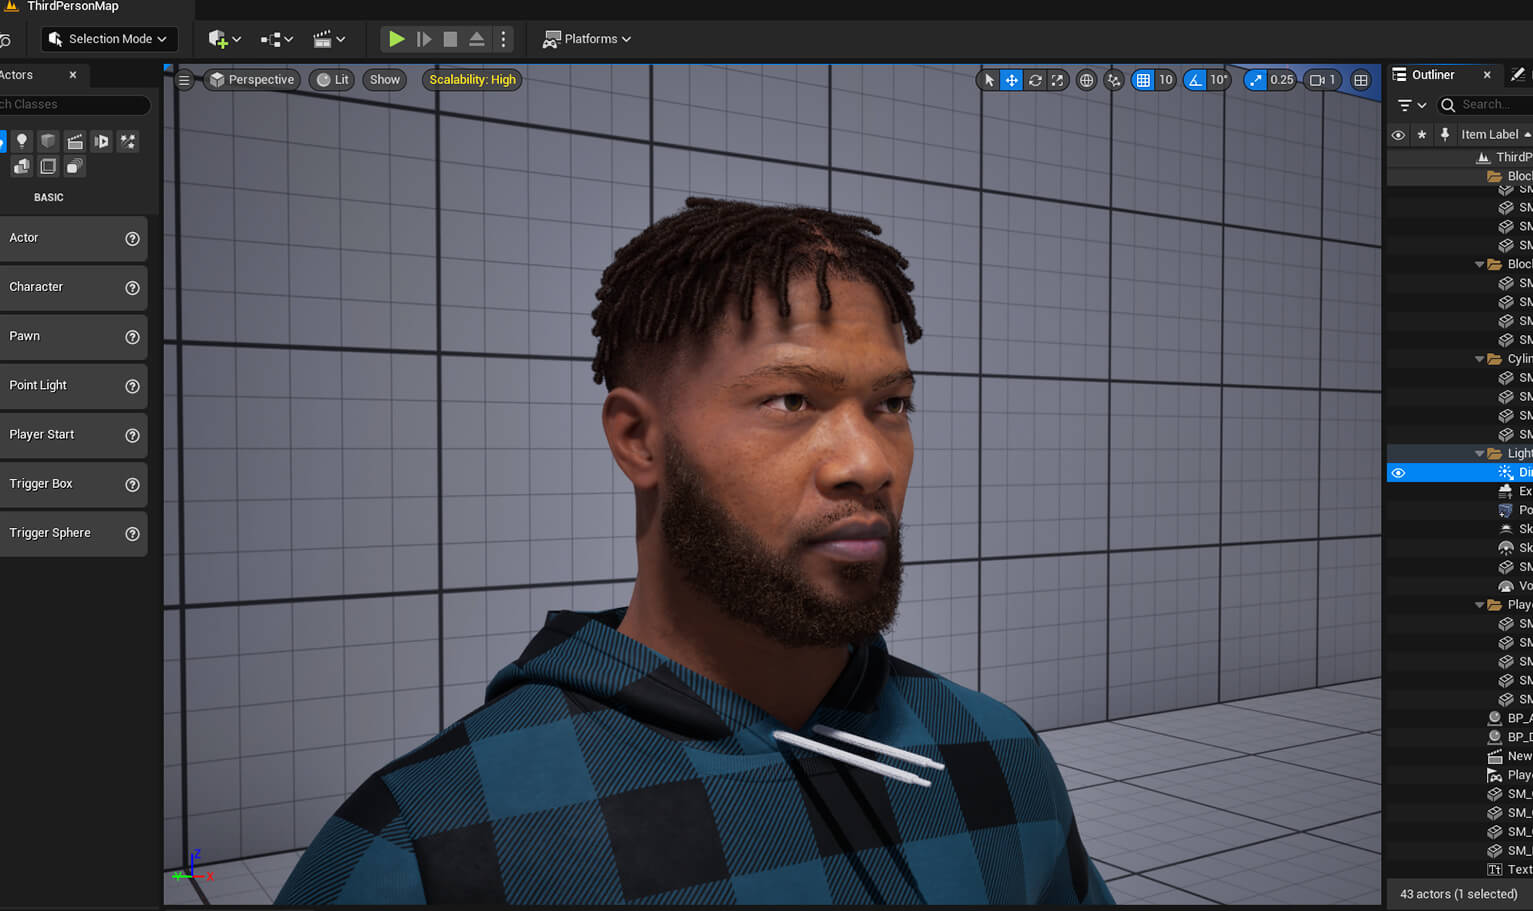This screenshot has width=1533, height=911.
Task: Select the Geometry category icon
Action: coord(21,166)
